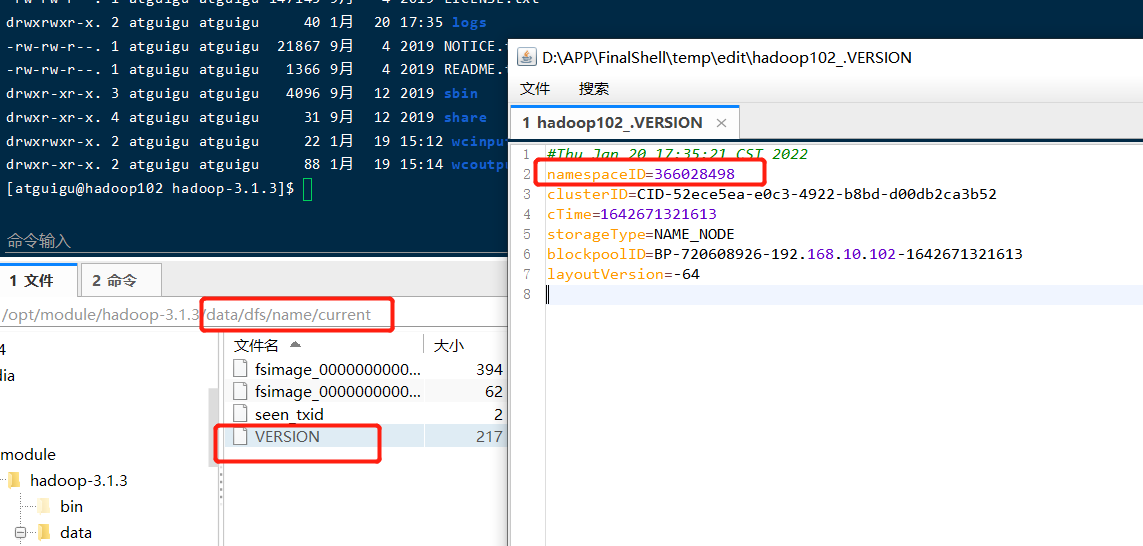This screenshot has width=1143, height=546.
Task: Click the layoutVersion=-64 line
Action: pyautogui.click(x=623, y=274)
